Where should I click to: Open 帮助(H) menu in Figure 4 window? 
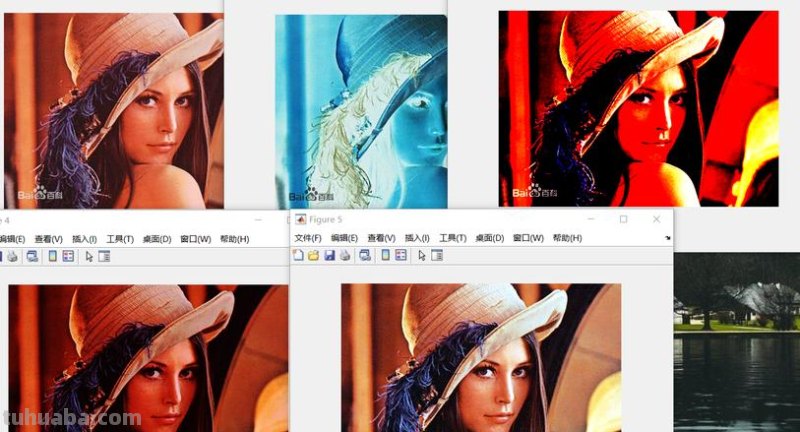(x=235, y=239)
